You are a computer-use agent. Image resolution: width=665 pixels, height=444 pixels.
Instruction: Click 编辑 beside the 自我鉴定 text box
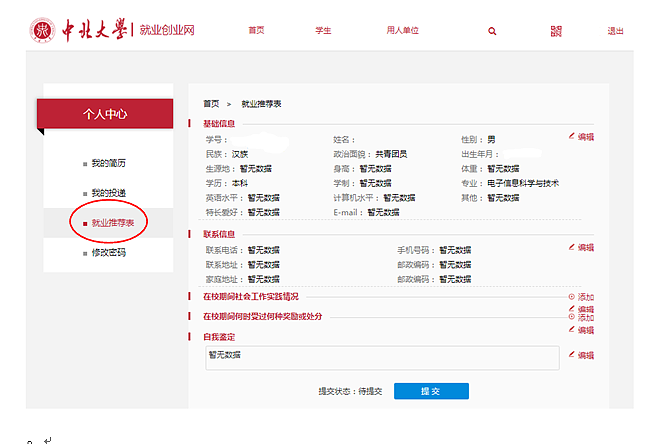[581, 355]
